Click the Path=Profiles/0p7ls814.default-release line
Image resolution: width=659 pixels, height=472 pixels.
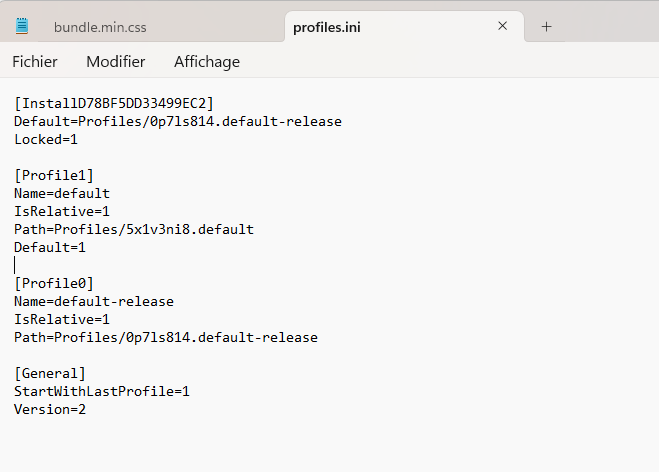(166, 337)
